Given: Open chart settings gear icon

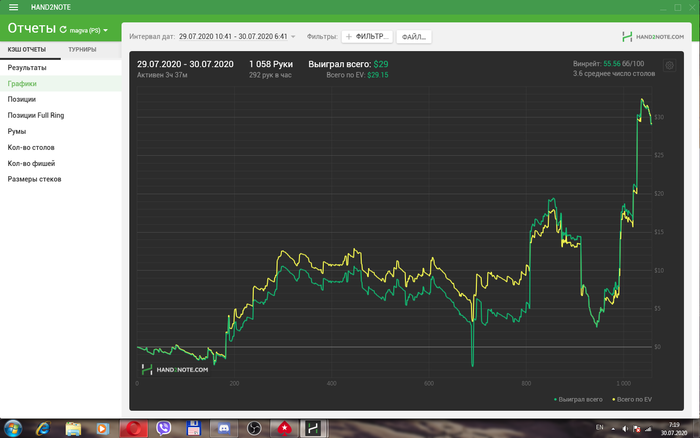Looking at the screenshot, I should [669, 66].
